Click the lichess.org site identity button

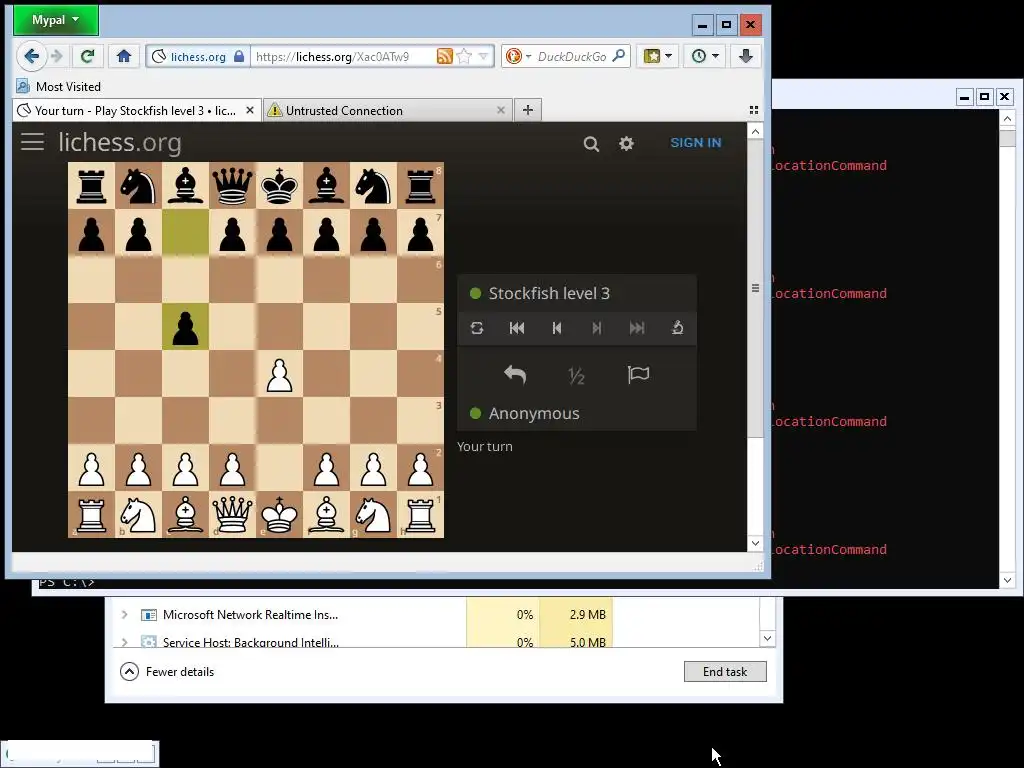[x=198, y=57]
